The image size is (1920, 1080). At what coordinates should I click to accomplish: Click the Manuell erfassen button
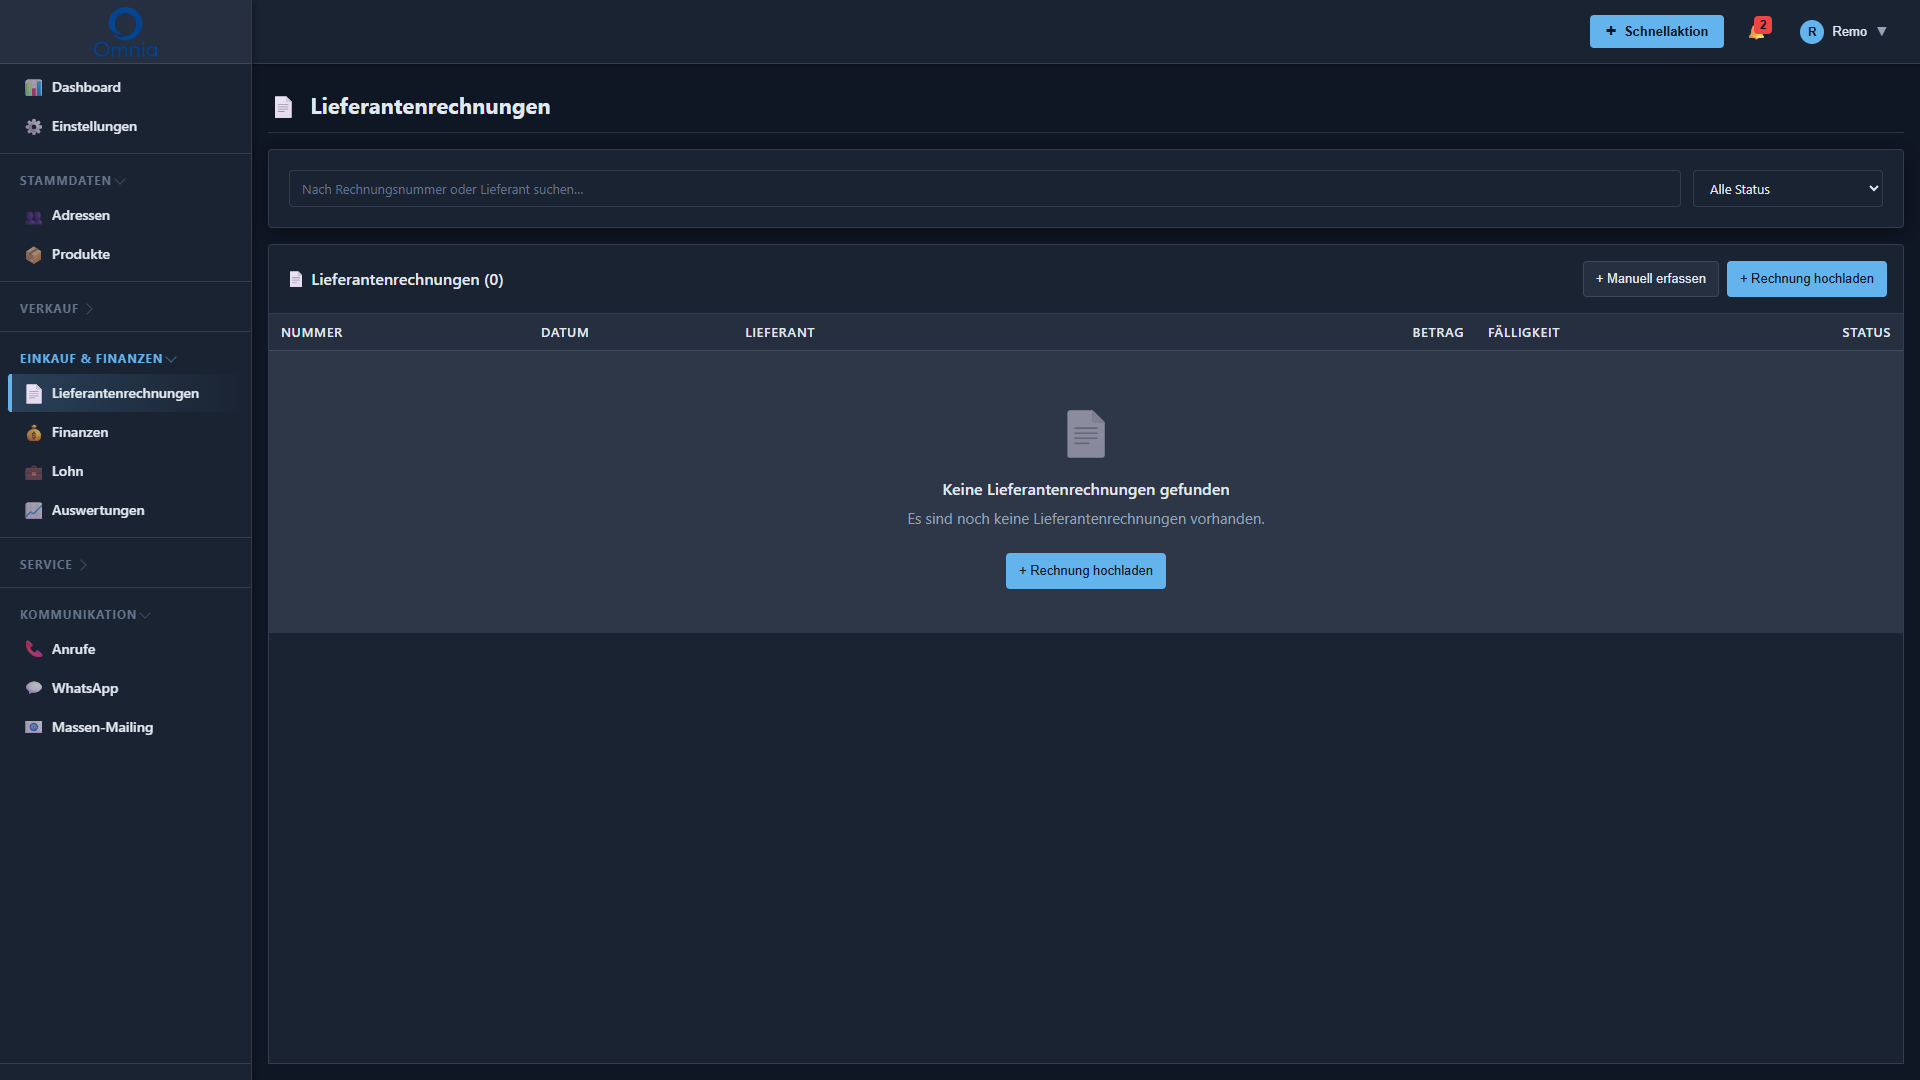[x=1650, y=279]
